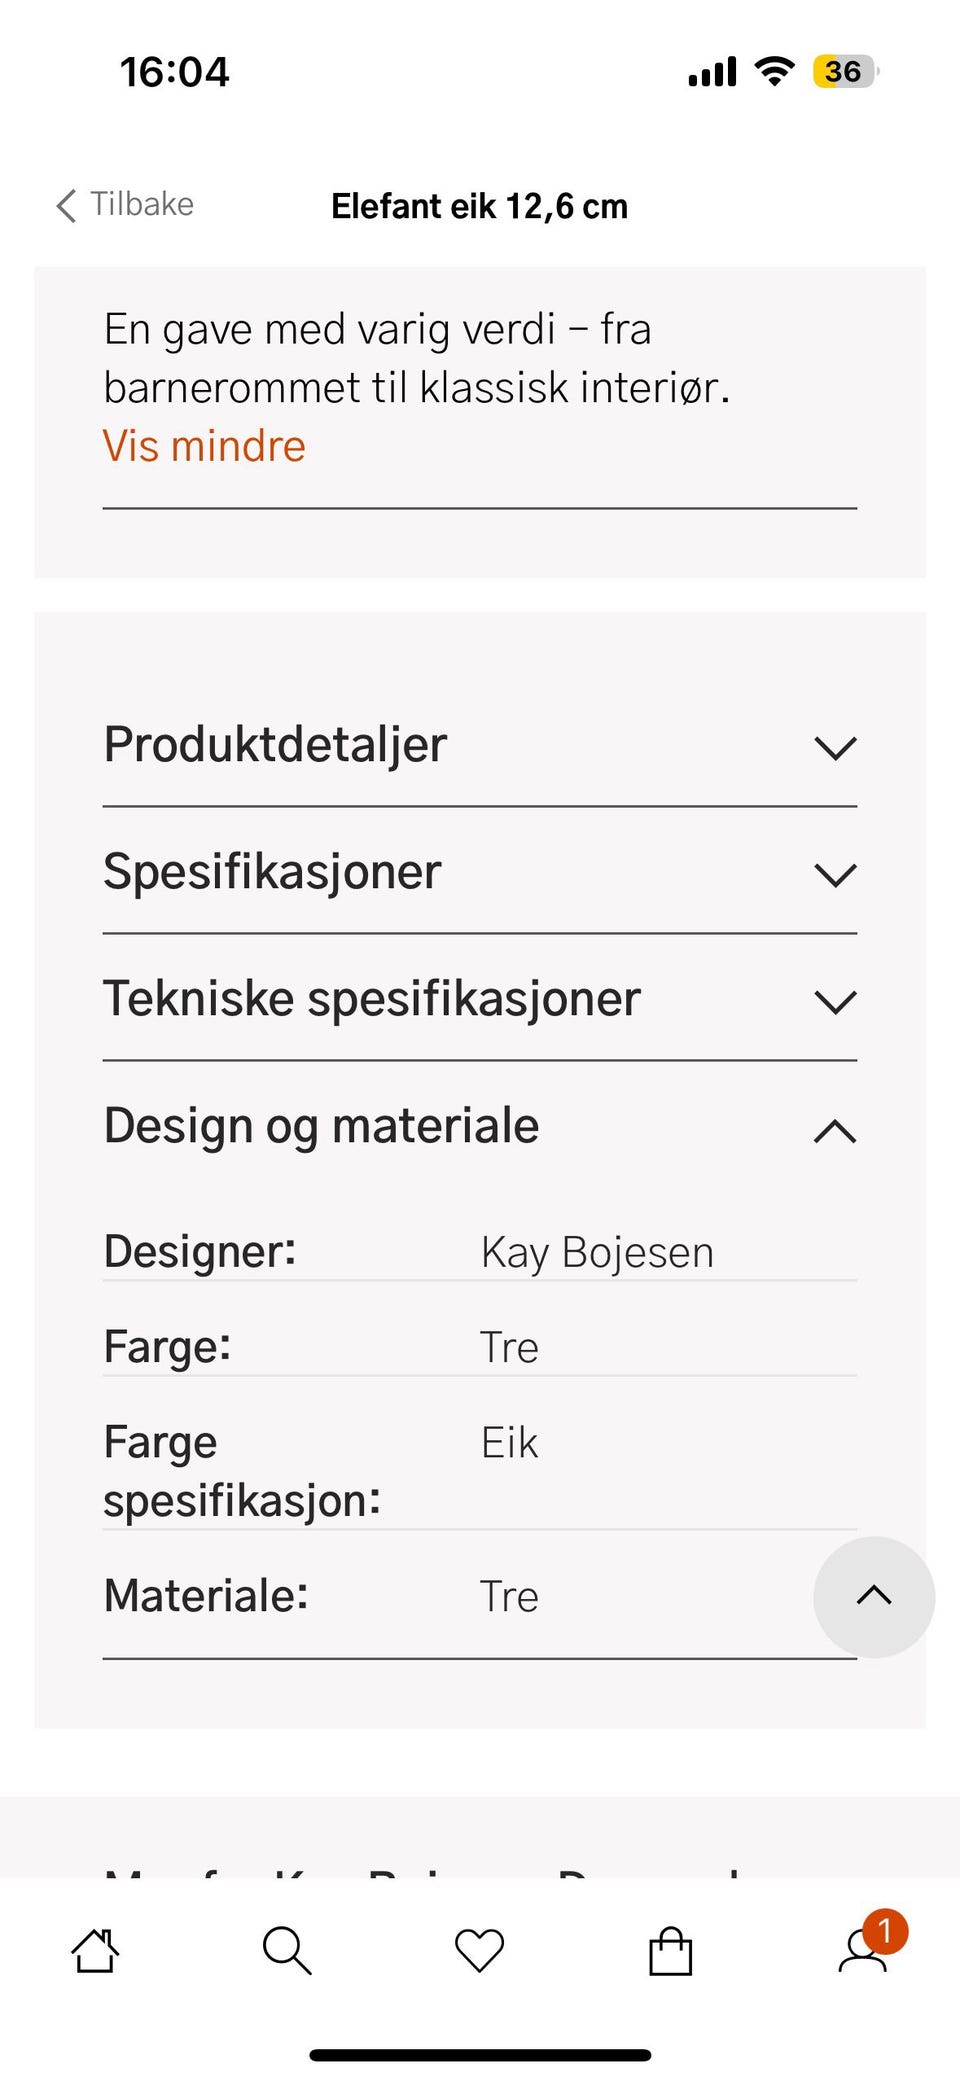This screenshot has width=960, height=2081.
Task: Tap the back chevron beside Tilbake
Action: pos(66,206)
